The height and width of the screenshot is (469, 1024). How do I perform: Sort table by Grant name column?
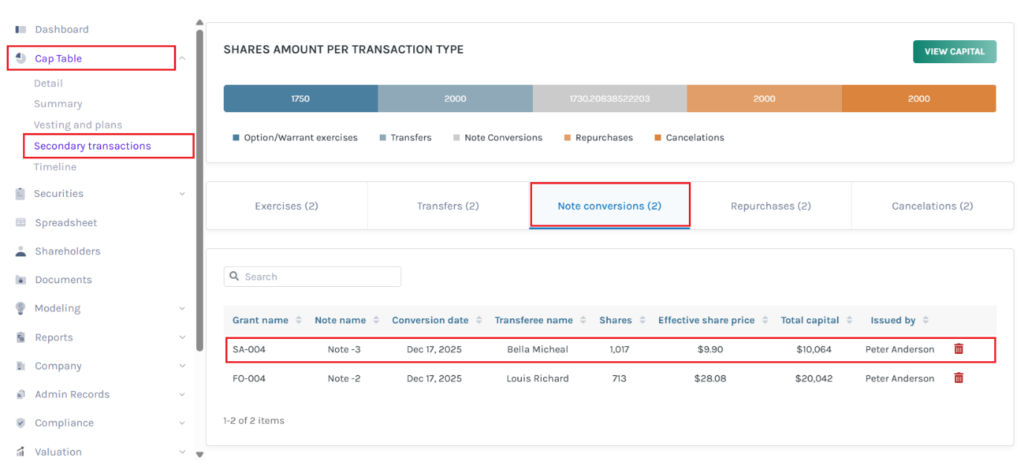(x=298, y=320)
